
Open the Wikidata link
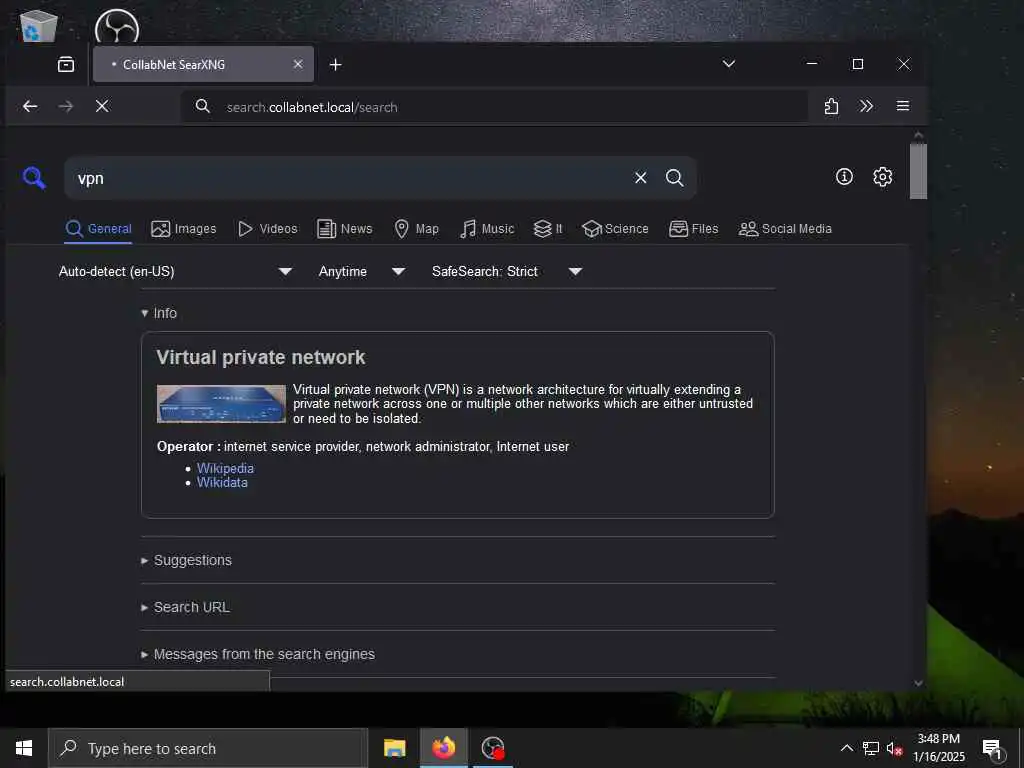pos(222,483)
